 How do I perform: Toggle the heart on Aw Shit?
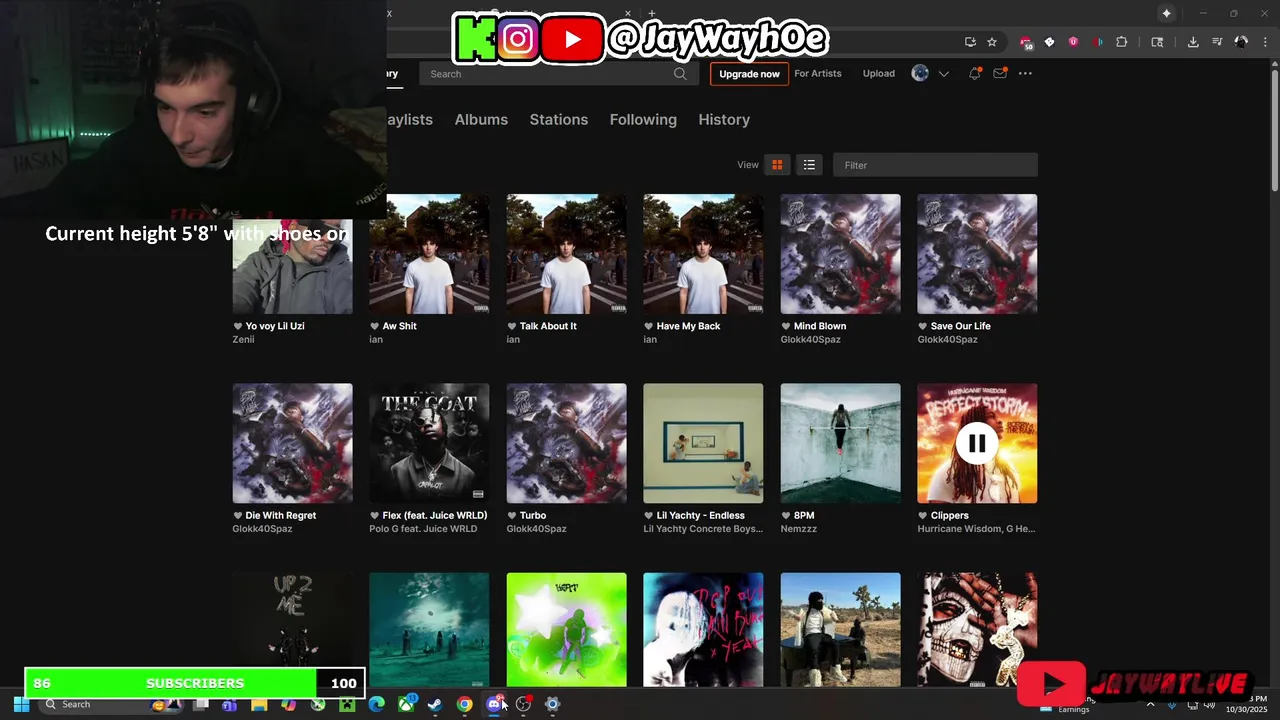coord(374,326)
